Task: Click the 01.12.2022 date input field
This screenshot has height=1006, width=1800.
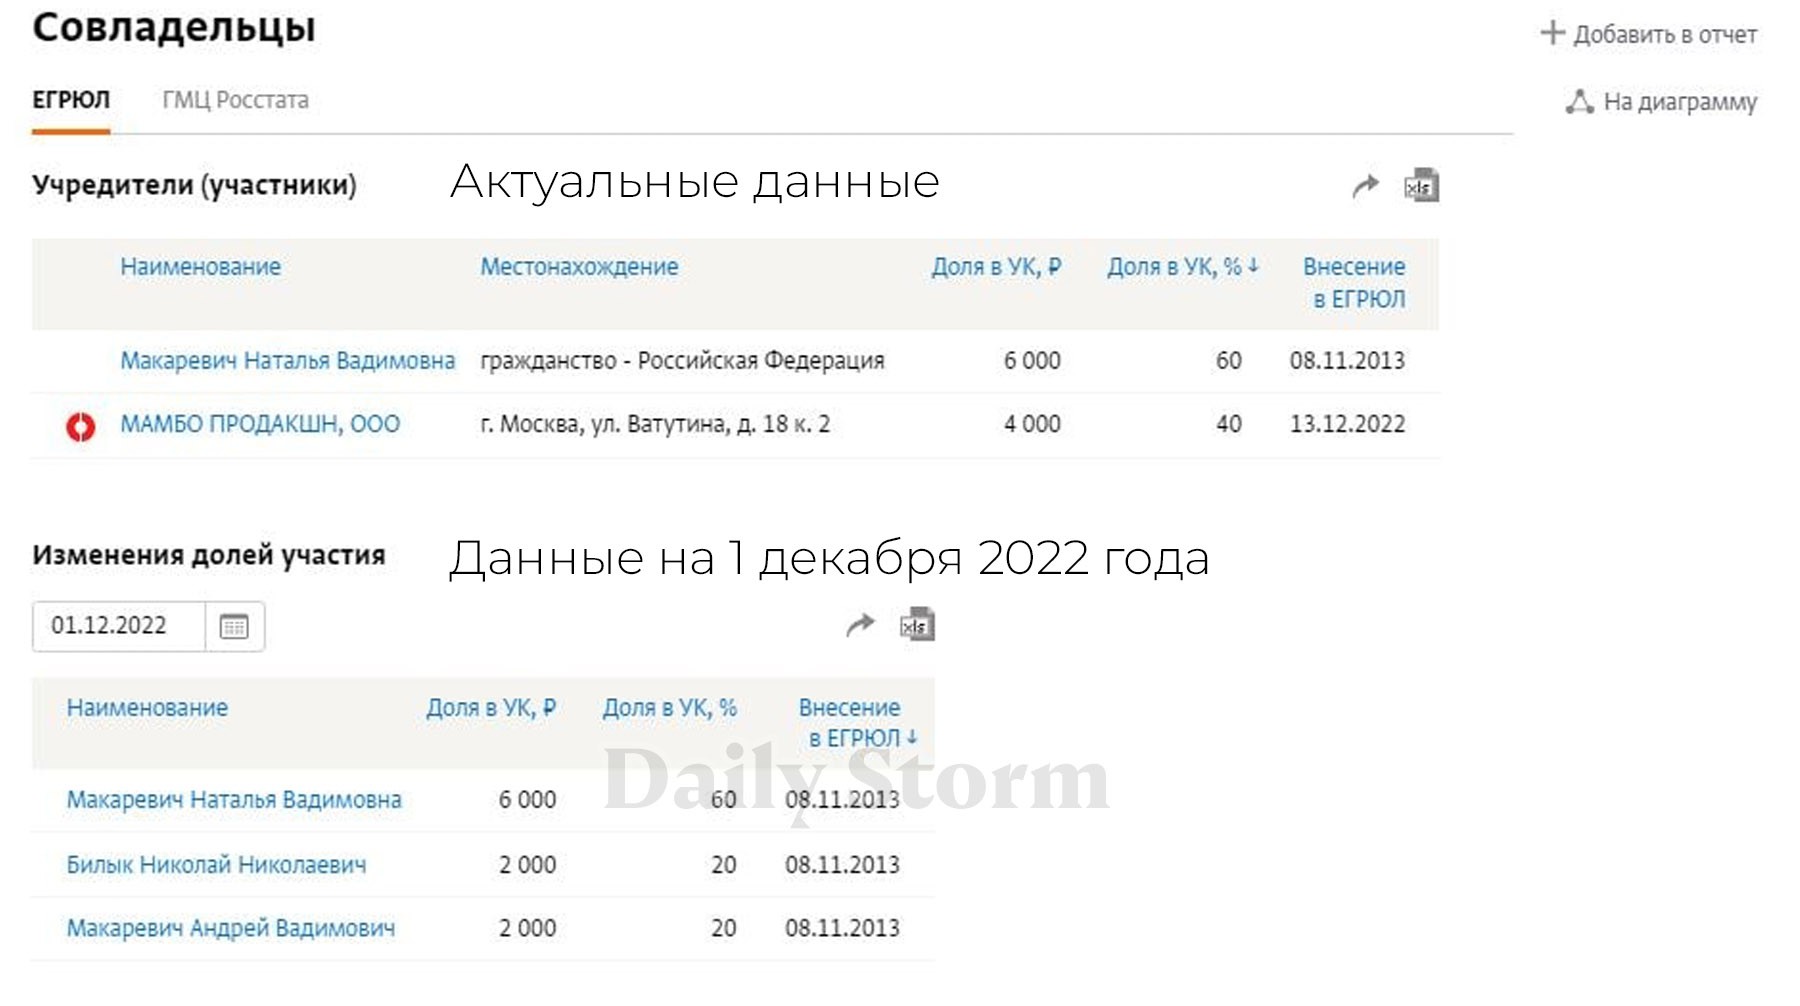Action: pyautogui.click(x=119, y=626)
